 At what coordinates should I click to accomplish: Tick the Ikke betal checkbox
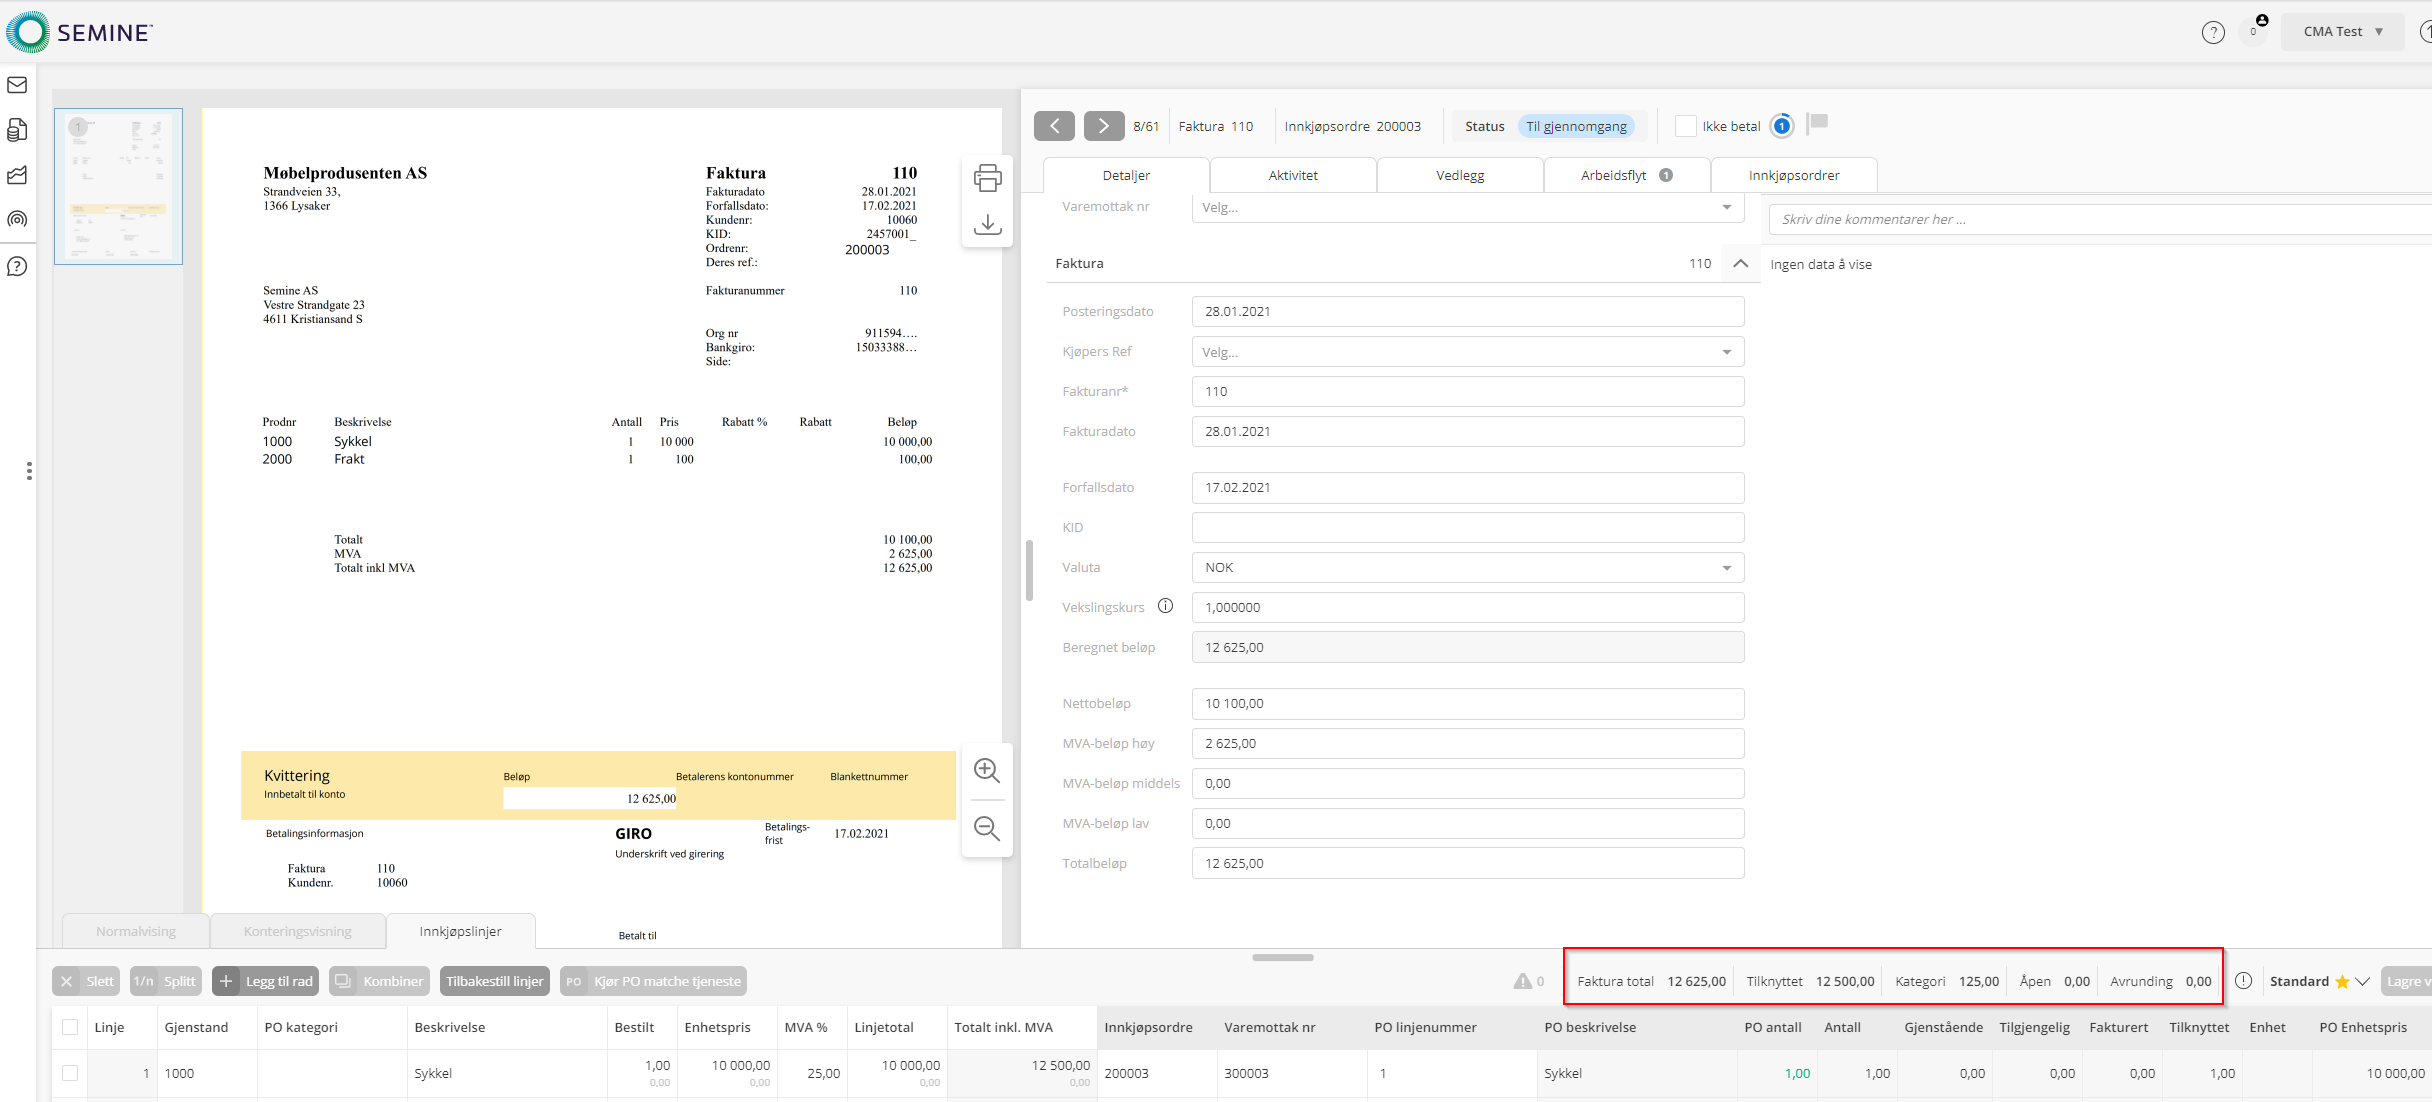(x=1686, y=126)
